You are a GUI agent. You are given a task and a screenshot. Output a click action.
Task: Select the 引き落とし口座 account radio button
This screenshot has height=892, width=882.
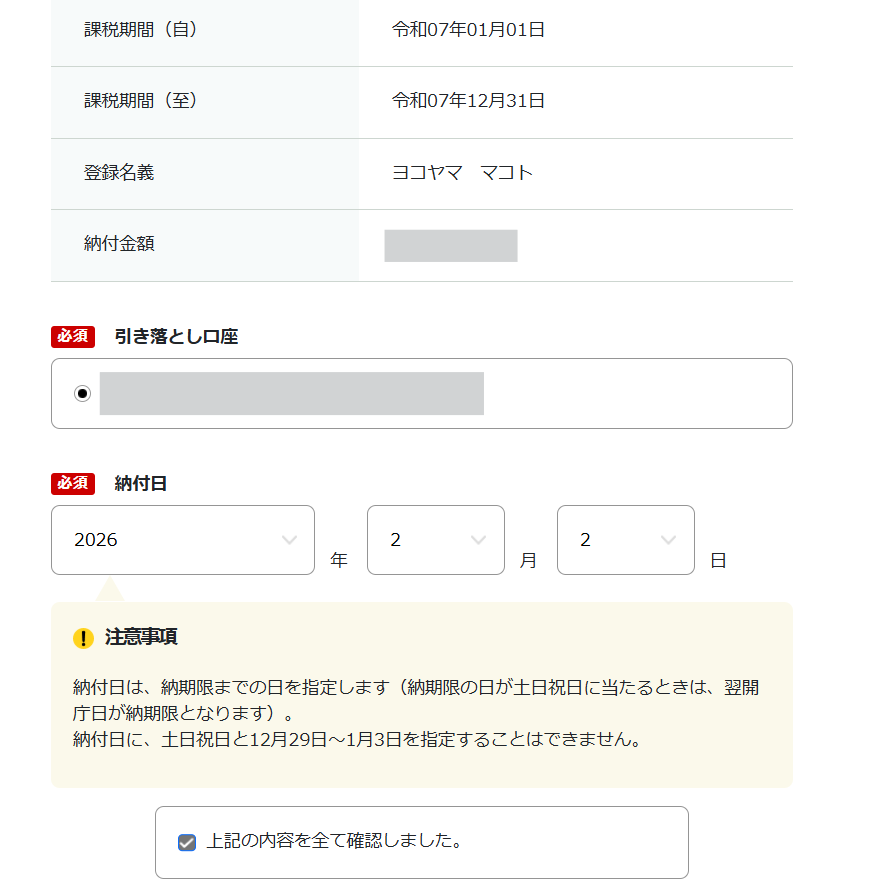click(82, 393)
